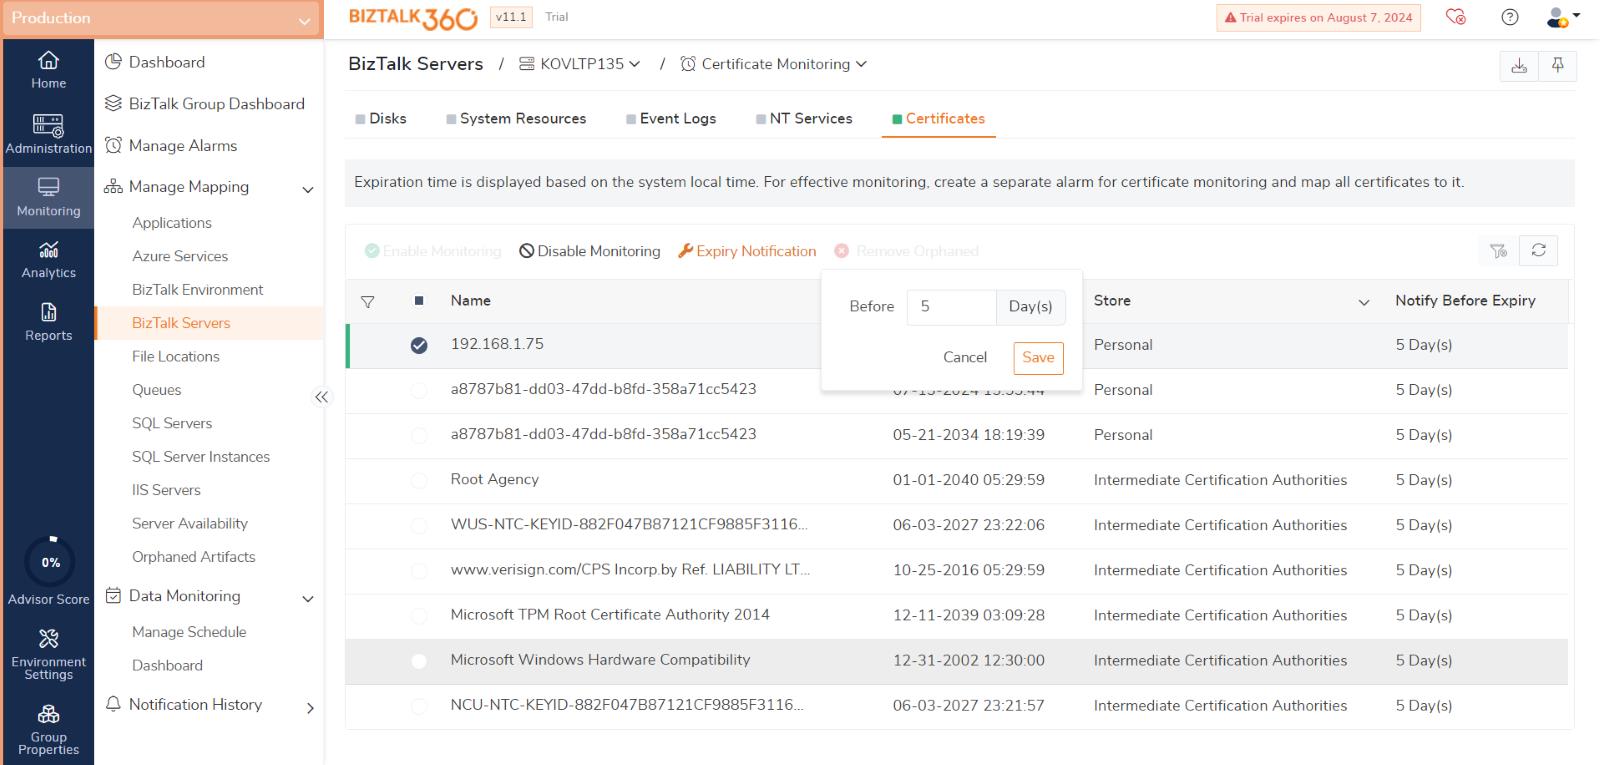The width and height of the screenshot is (1600, 765).
Task: Click the download icon button
Action: (1519, 65)
